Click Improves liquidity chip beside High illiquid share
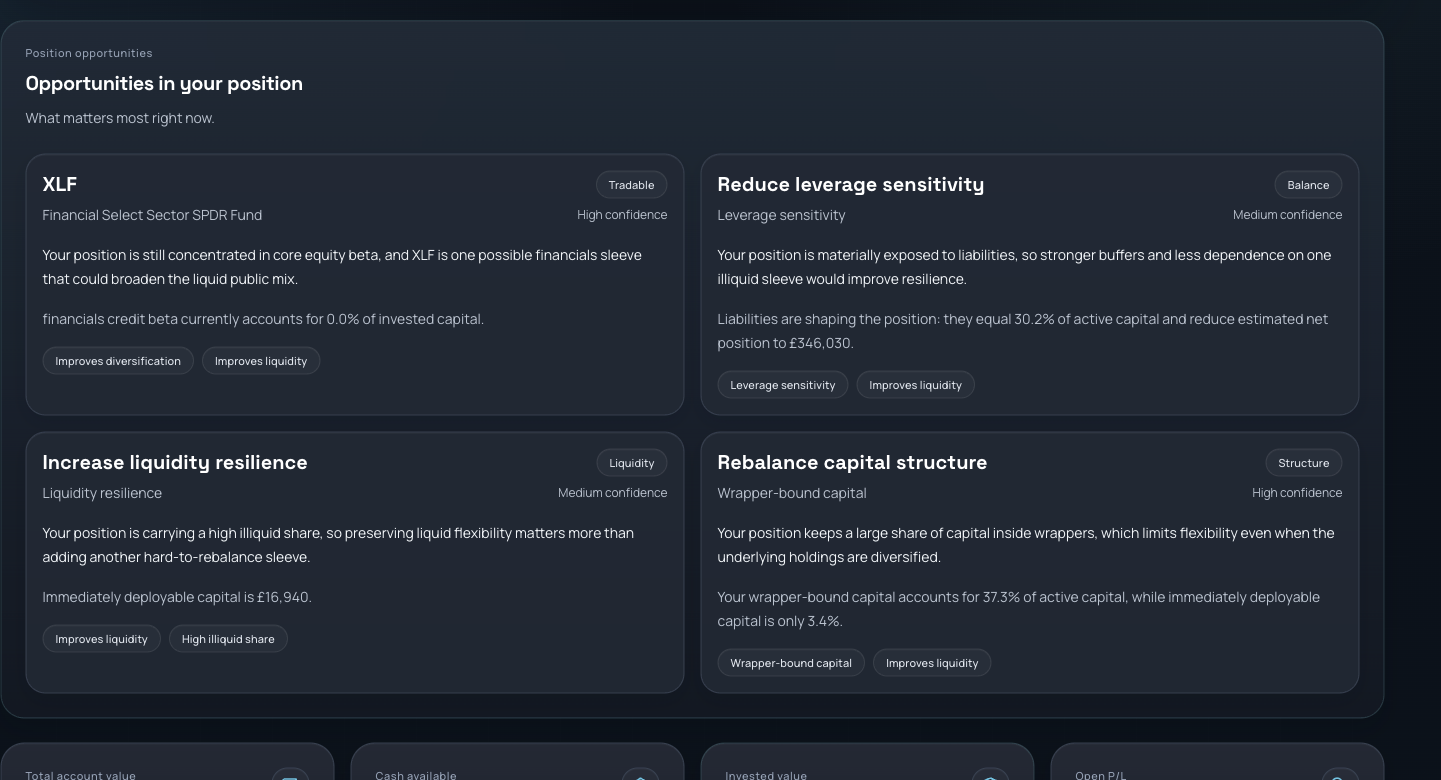 (101, 639)
